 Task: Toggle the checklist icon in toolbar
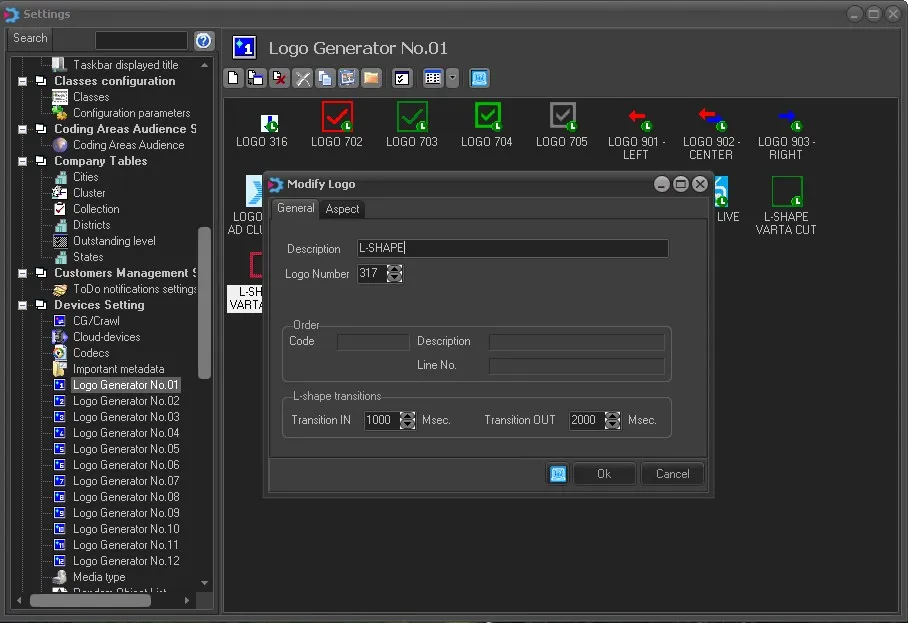pyautogui.click(x=402, y=78)
